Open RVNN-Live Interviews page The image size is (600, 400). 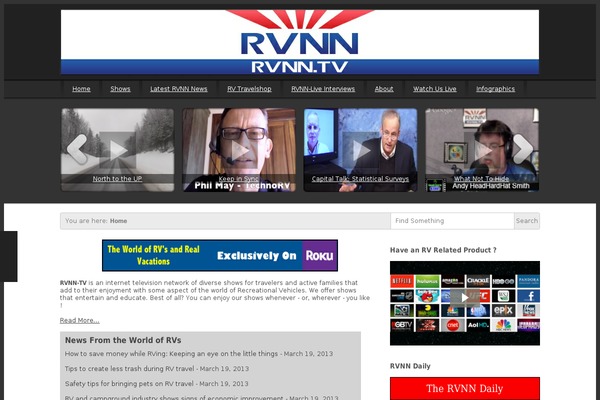pos(323,89)
